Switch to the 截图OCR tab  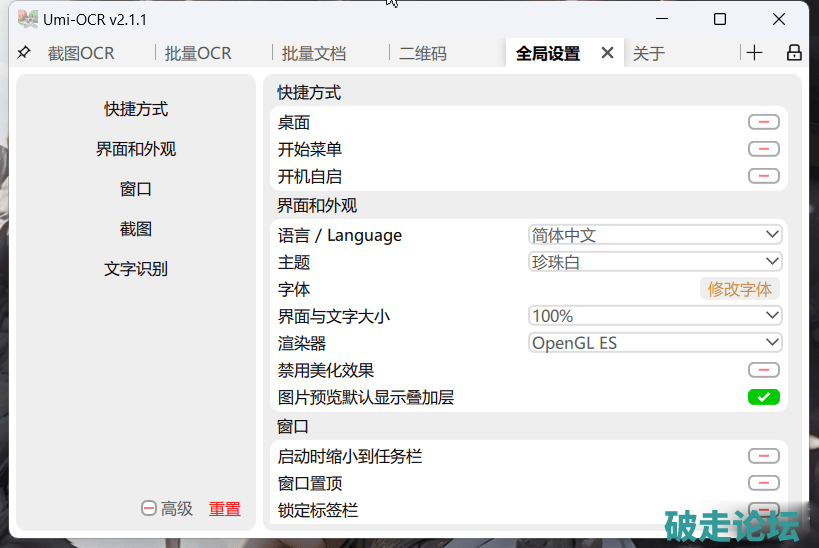coord(81,54)
